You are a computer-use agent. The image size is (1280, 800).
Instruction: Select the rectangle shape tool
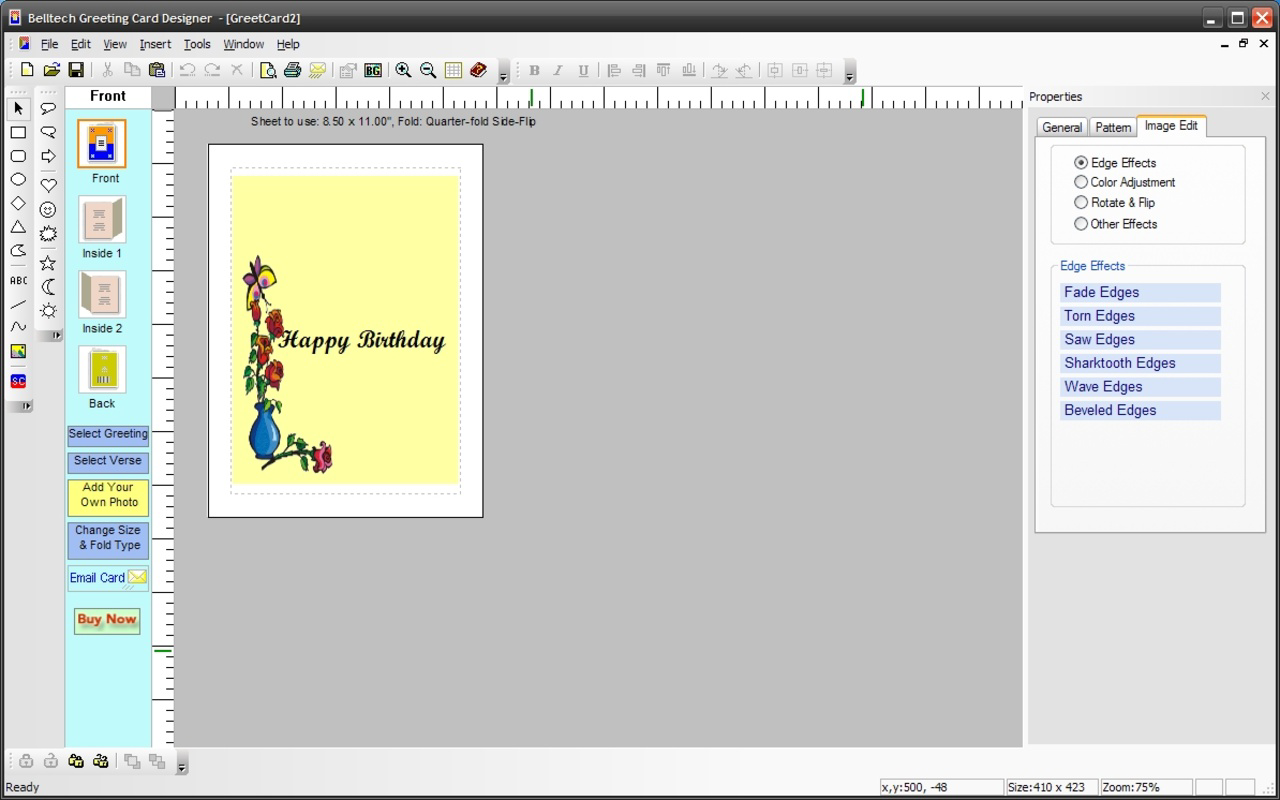point(18,132)
